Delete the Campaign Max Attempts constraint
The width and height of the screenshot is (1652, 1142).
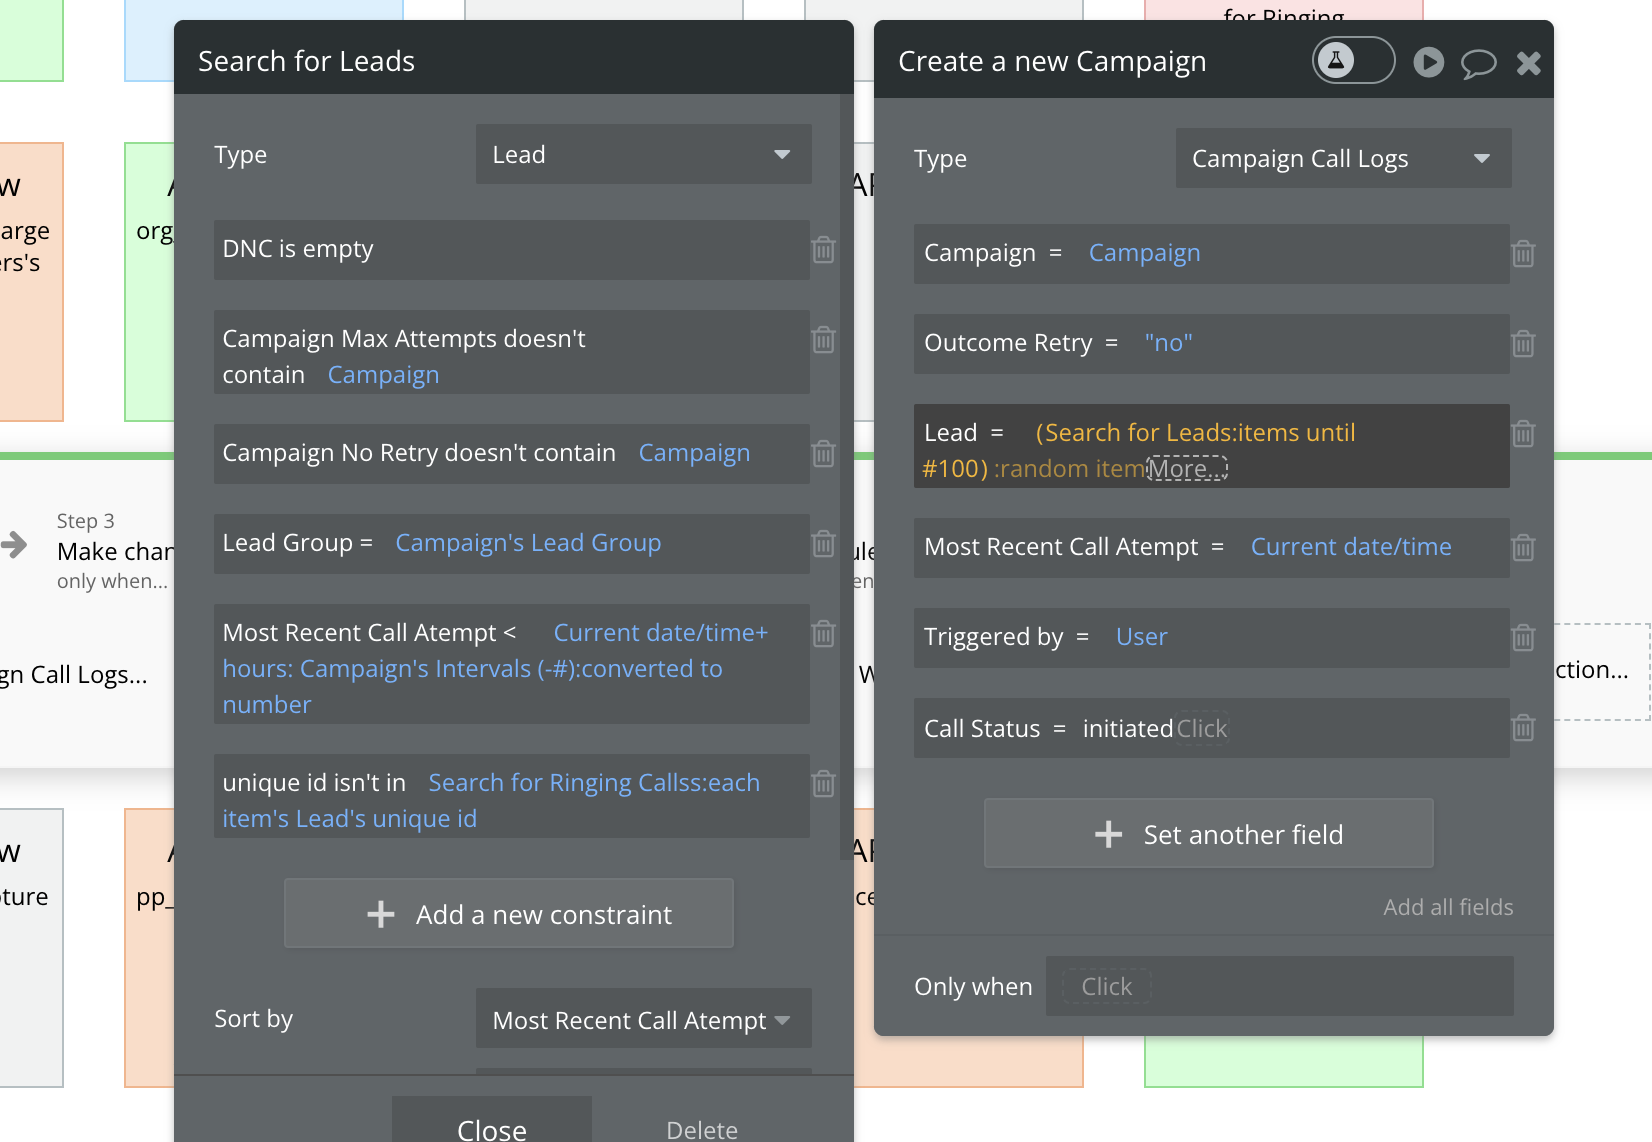click(x=824, y=340)
